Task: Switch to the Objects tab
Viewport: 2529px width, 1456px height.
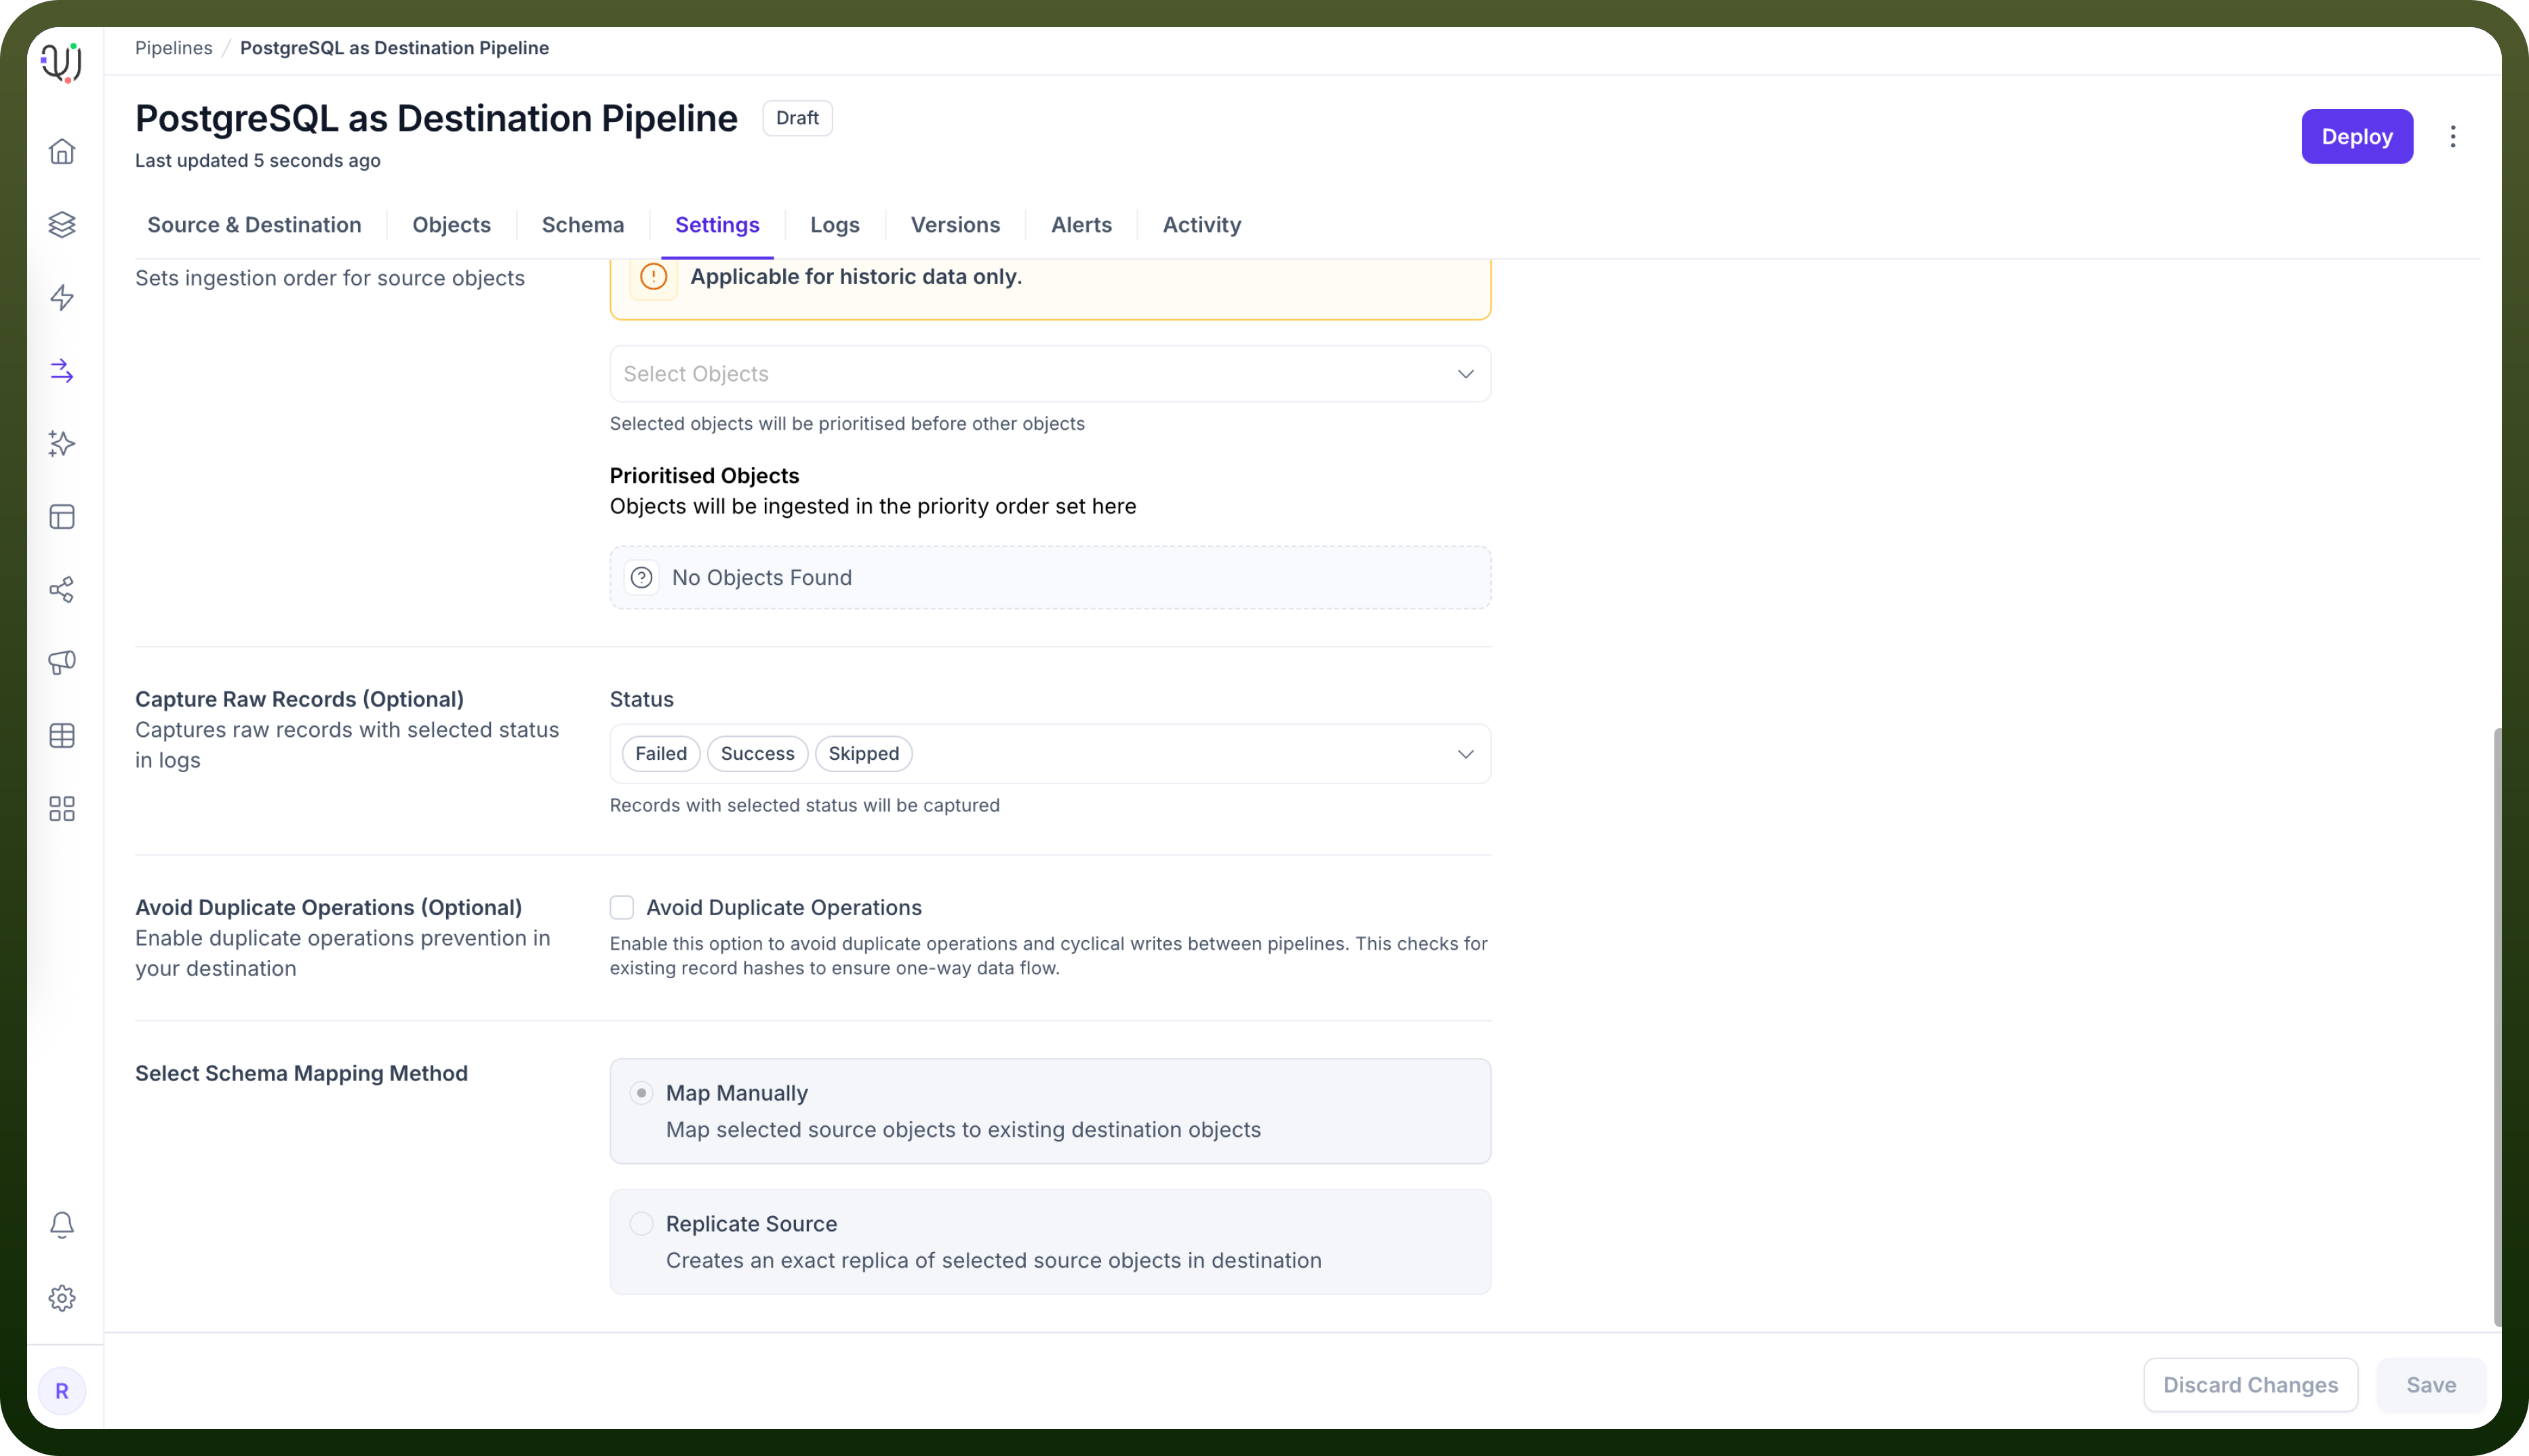Action: 451,225
